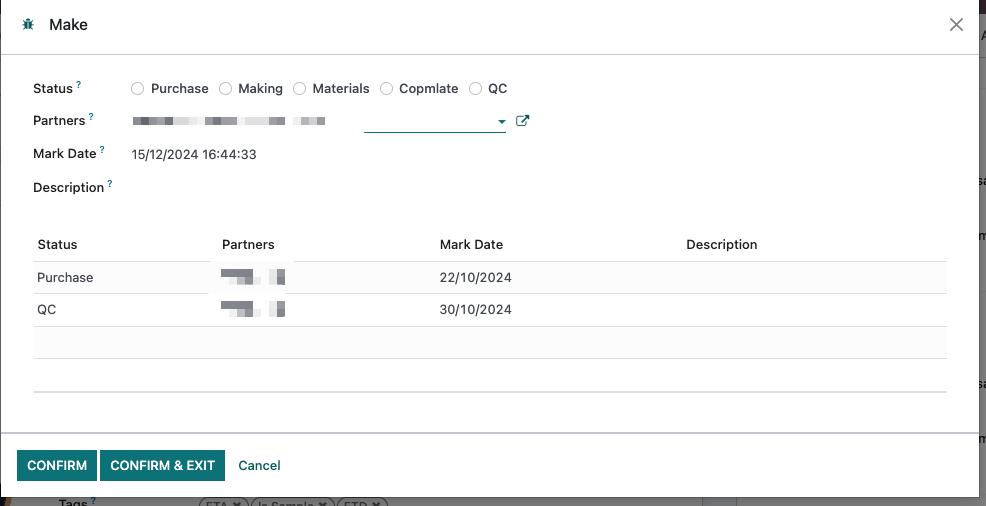Click the debug bug icon beside Make
Image resolution: width=986 pixels, height=506 pixels.
tap(28, 25)
